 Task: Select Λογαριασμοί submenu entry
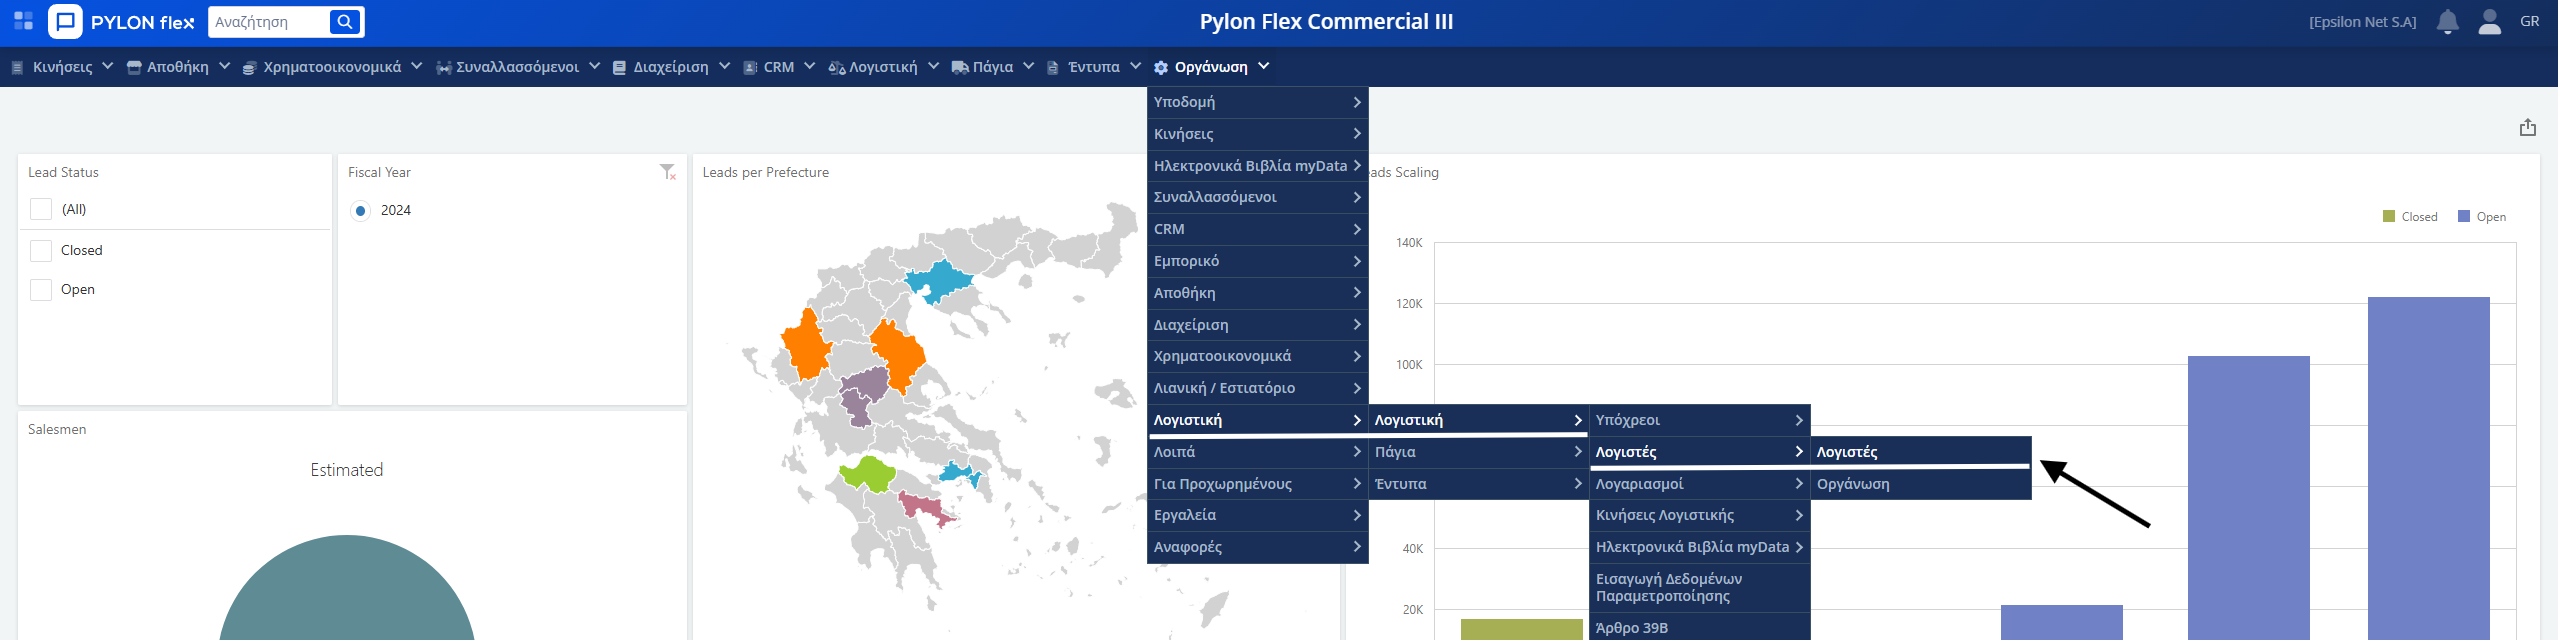tap(1700, 484)
